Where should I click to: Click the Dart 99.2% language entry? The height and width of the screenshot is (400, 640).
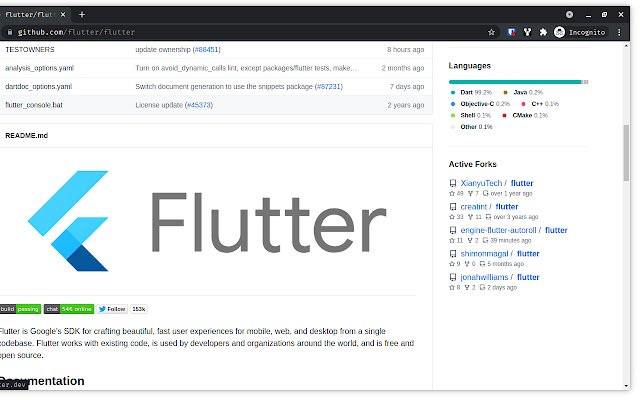pyautogui.click(x=471, y=92)
